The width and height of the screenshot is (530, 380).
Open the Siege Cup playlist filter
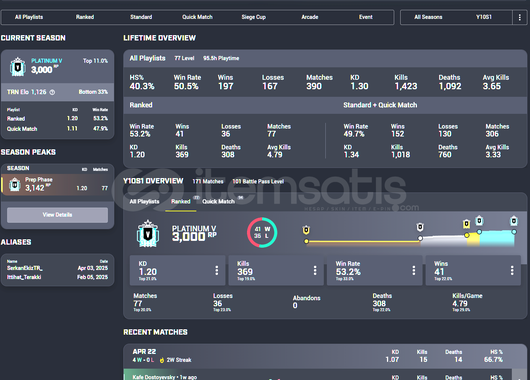254,17
